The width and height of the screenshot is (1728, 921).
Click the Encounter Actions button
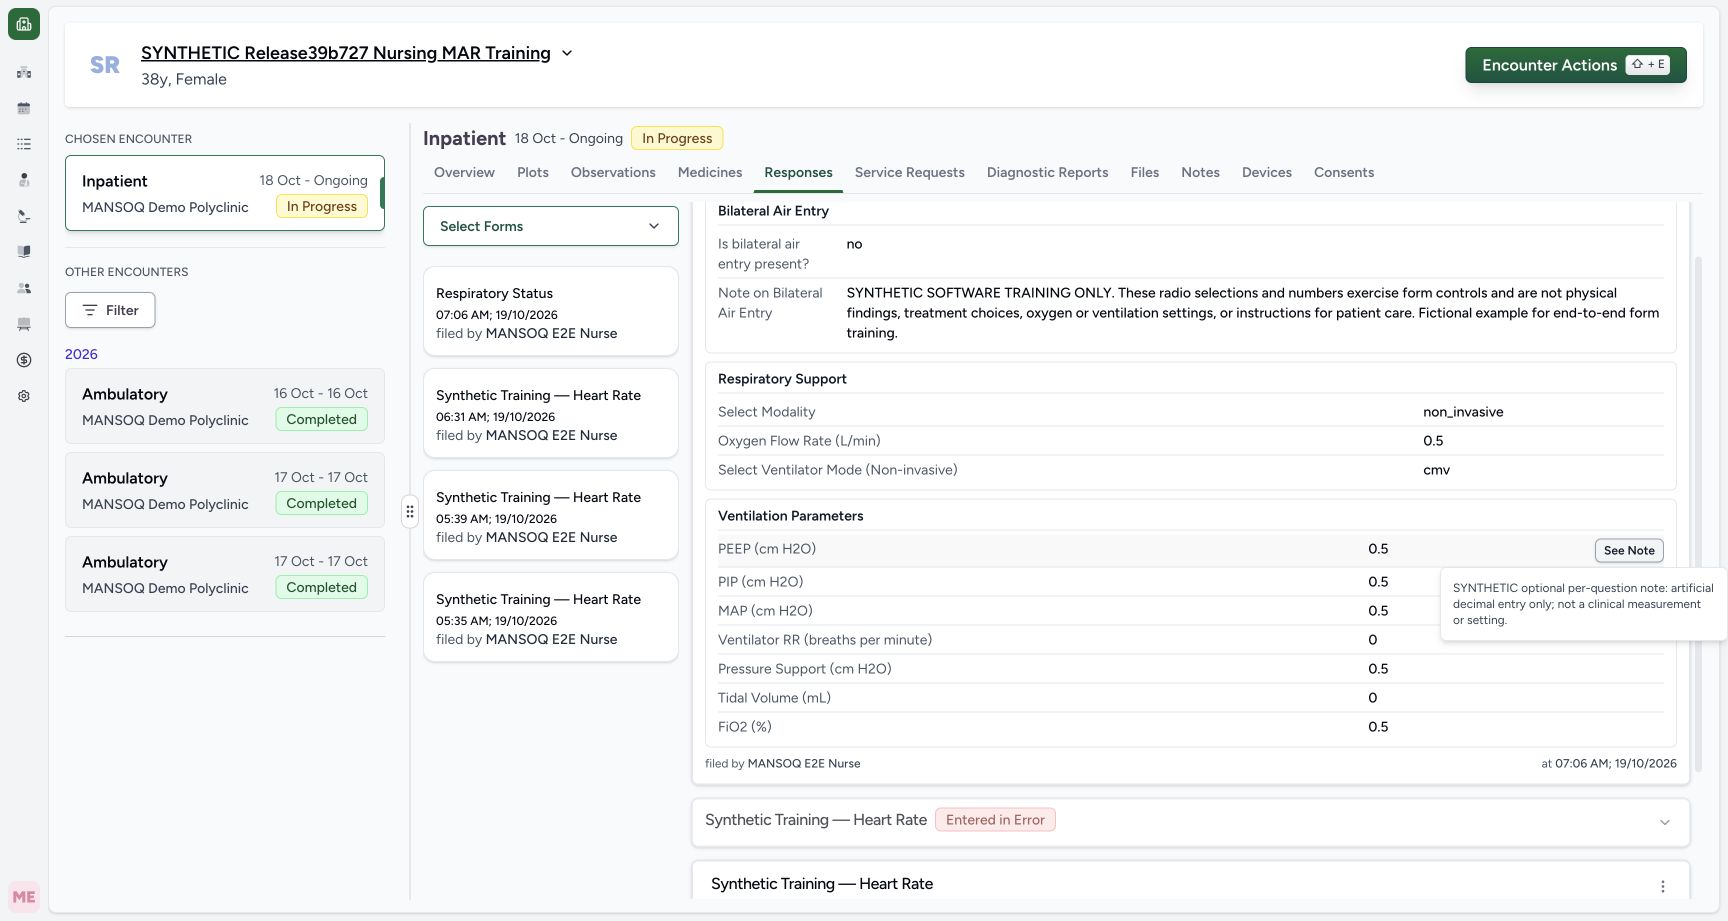click(x=1576, y=65)
